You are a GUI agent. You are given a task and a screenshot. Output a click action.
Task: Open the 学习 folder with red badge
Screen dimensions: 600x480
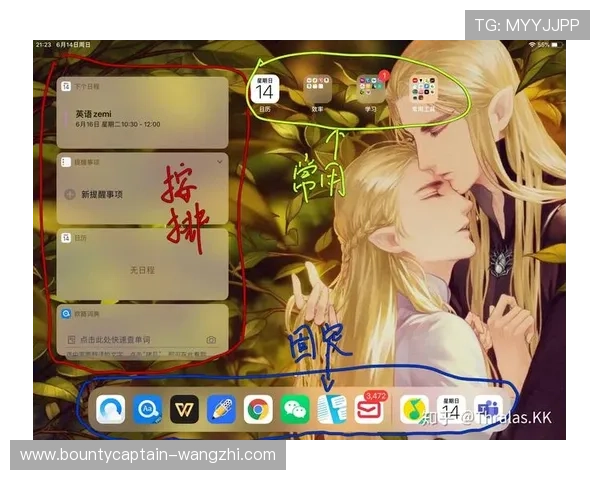[370, 88]
